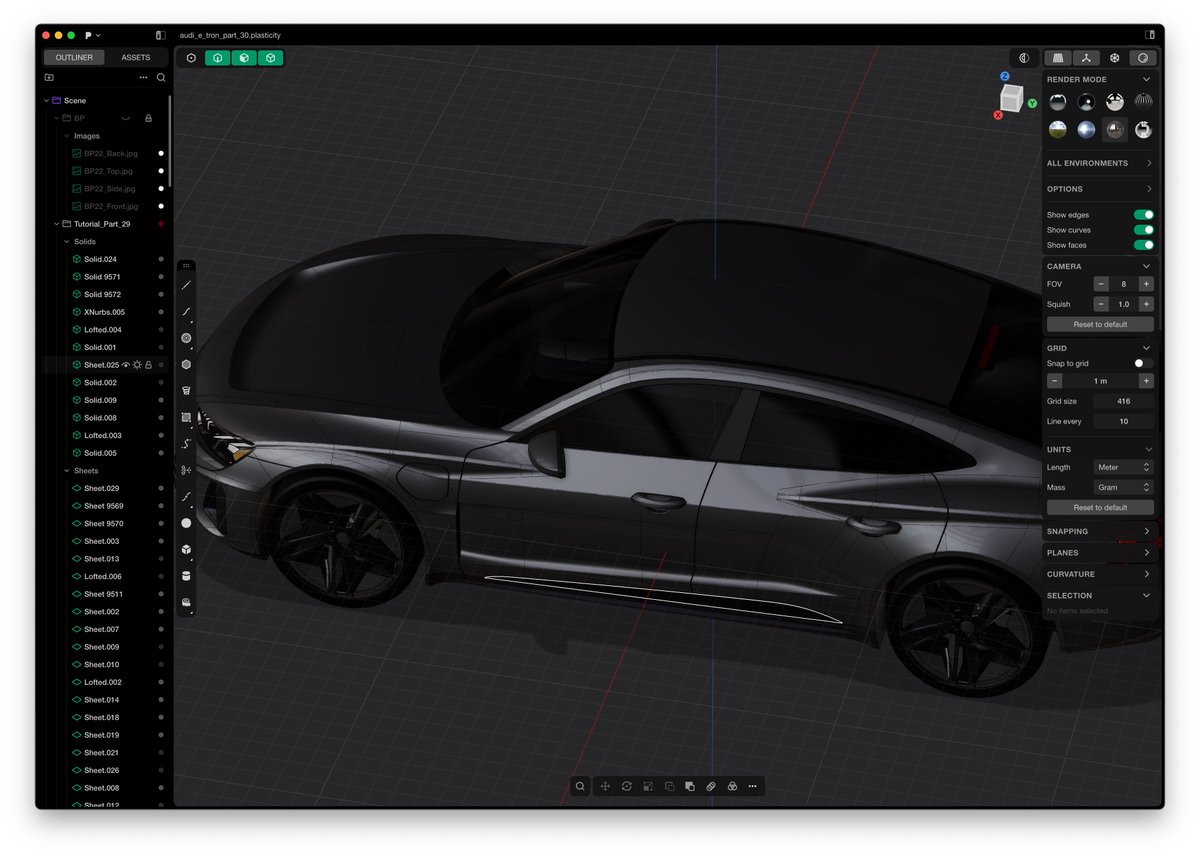This screenshot has width=1200, height=856.
Task: Select the Line tool in left toolbar
Action: (x=186, y=285)
